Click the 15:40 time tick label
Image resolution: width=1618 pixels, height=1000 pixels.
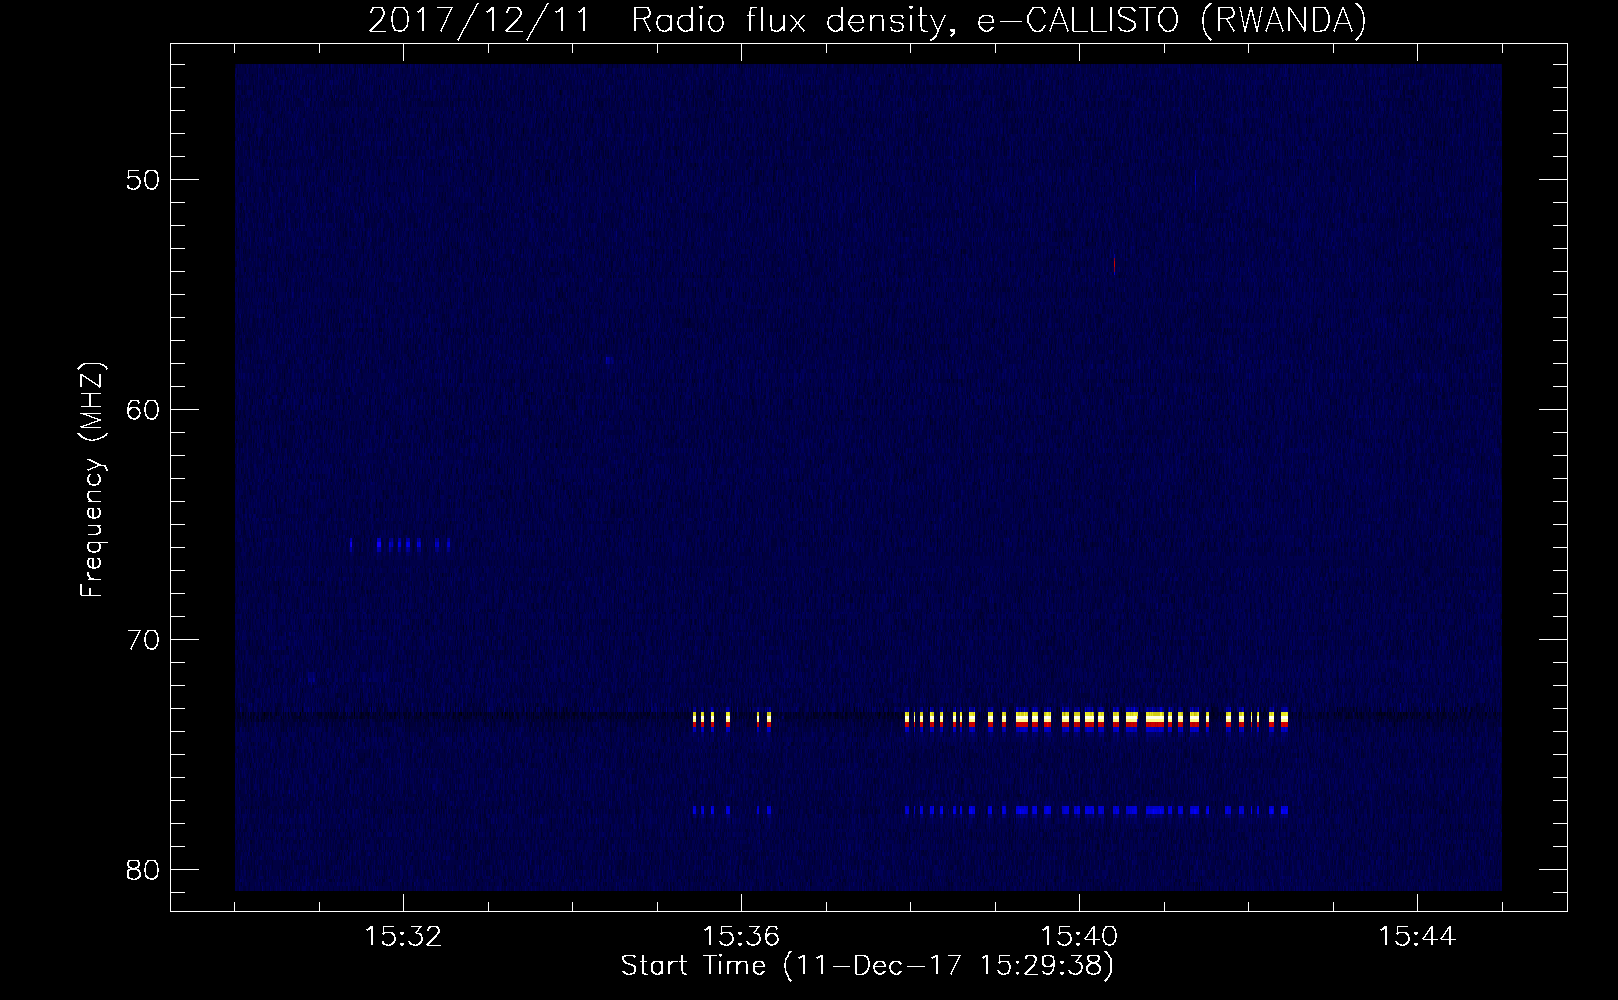point(1079,937)
